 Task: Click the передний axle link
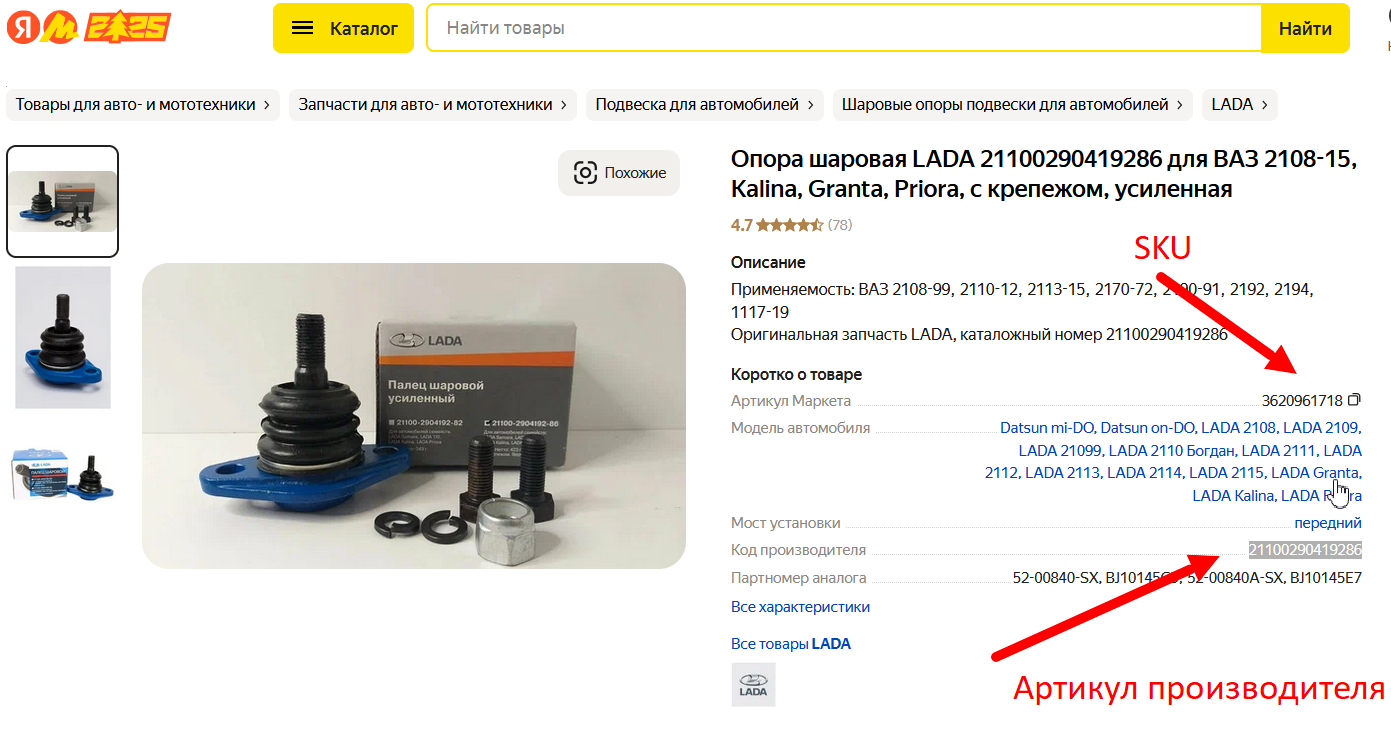click(1328, 523)
